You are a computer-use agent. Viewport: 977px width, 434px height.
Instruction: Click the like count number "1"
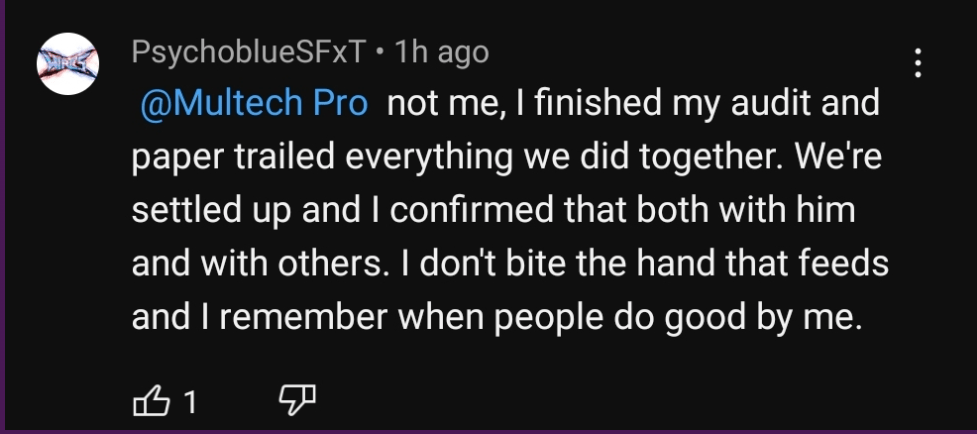[x=188, y=403]
